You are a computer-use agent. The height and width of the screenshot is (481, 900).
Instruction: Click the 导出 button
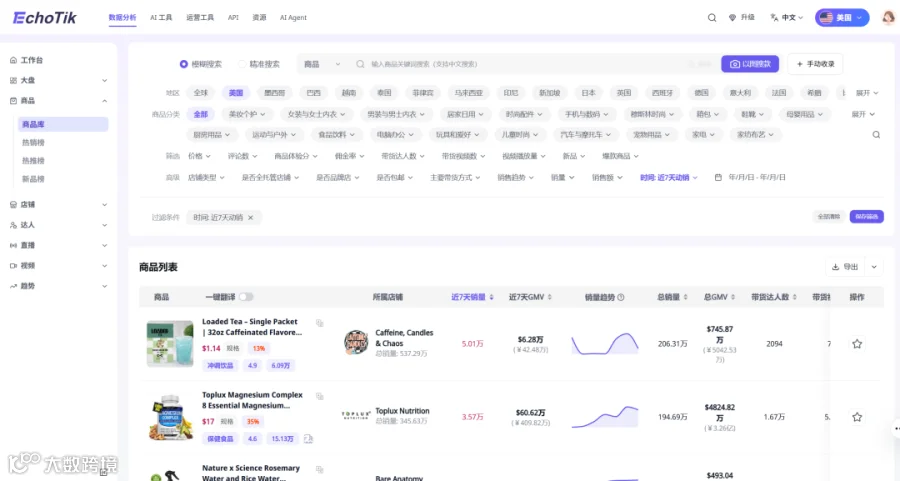845,267
